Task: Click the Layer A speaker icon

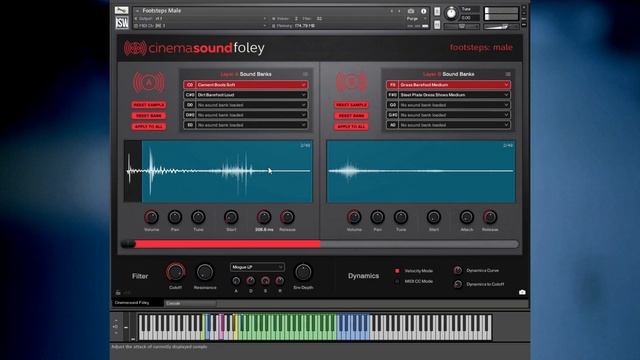Action: pyautogui.click(x=149, y=83)
